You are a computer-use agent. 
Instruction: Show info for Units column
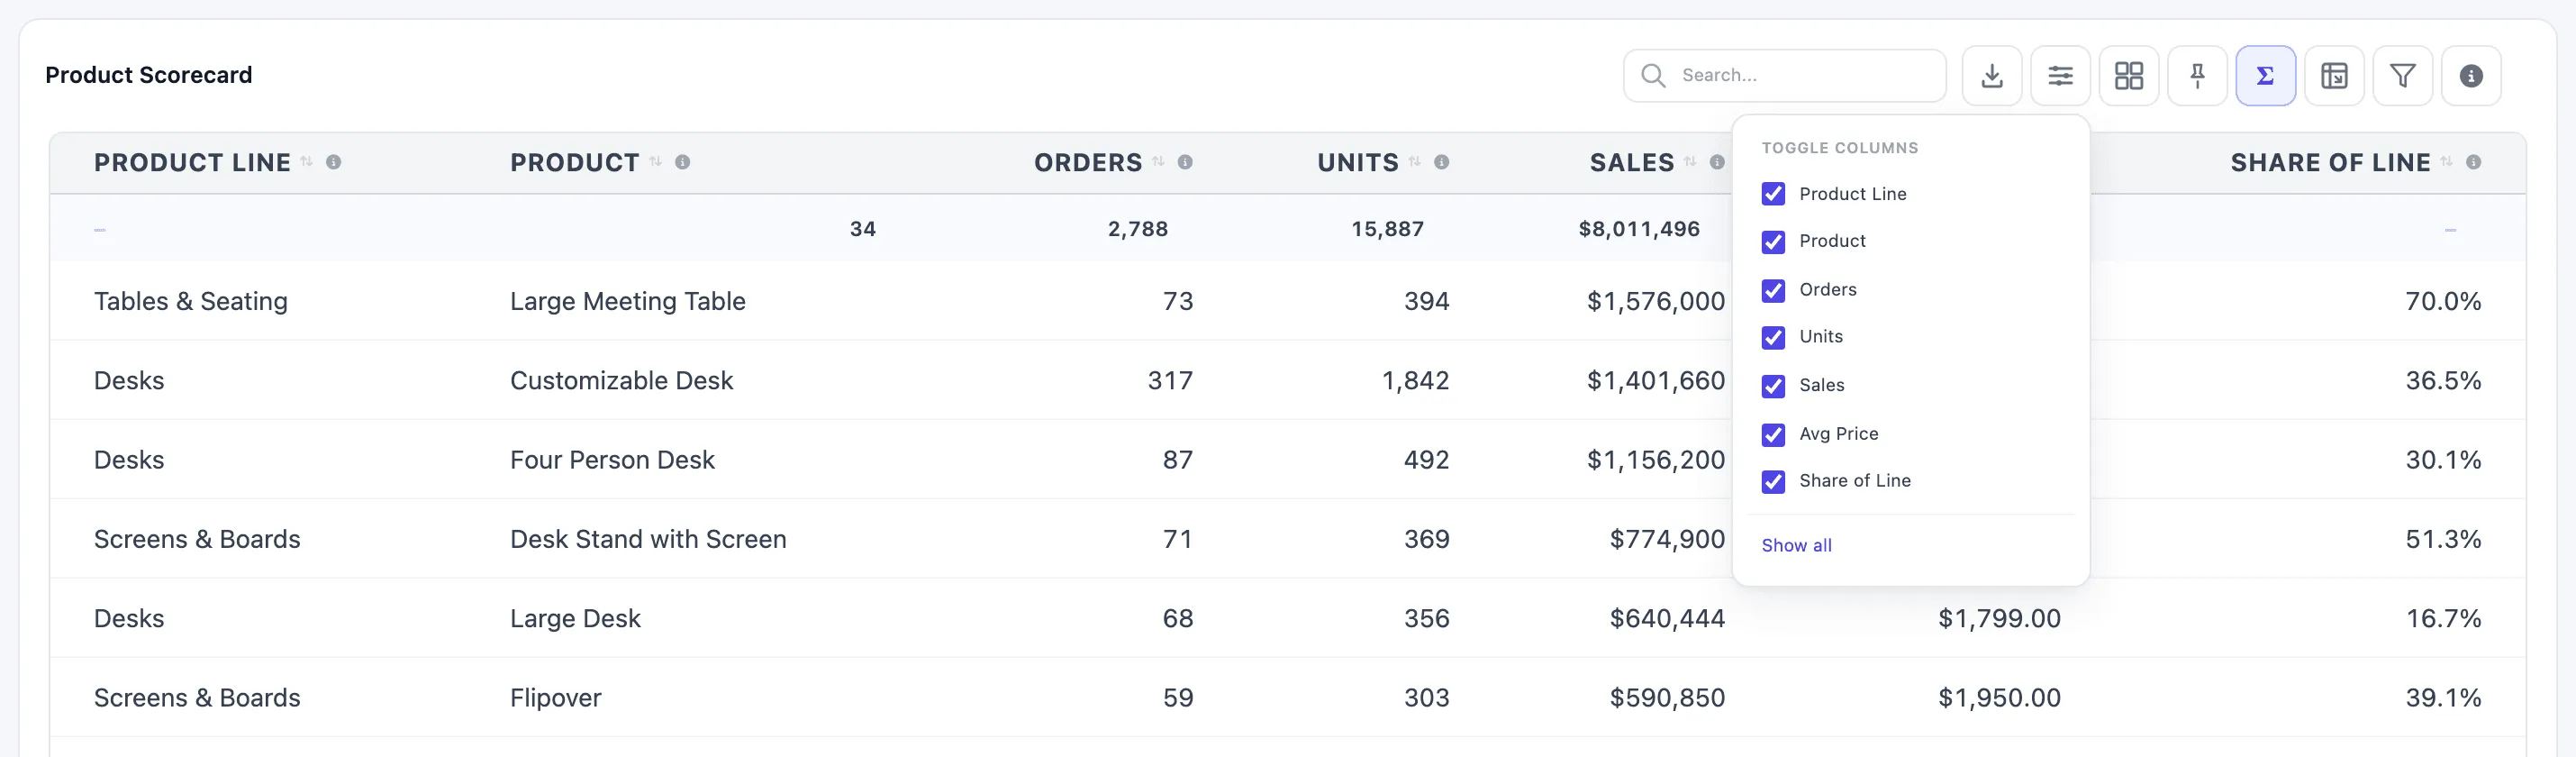1441,162
